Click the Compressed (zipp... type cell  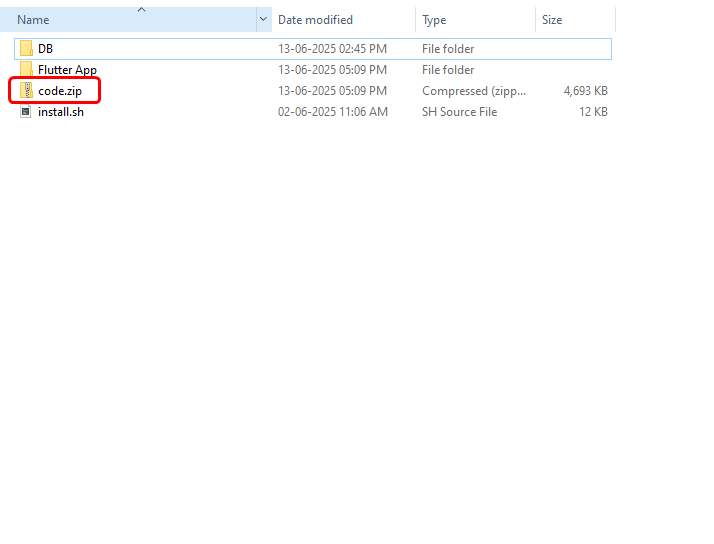tap(474, 91)
